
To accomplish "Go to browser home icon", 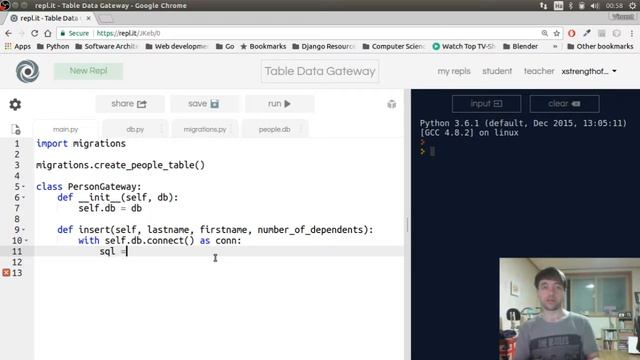I will click(x=48, y=33).
